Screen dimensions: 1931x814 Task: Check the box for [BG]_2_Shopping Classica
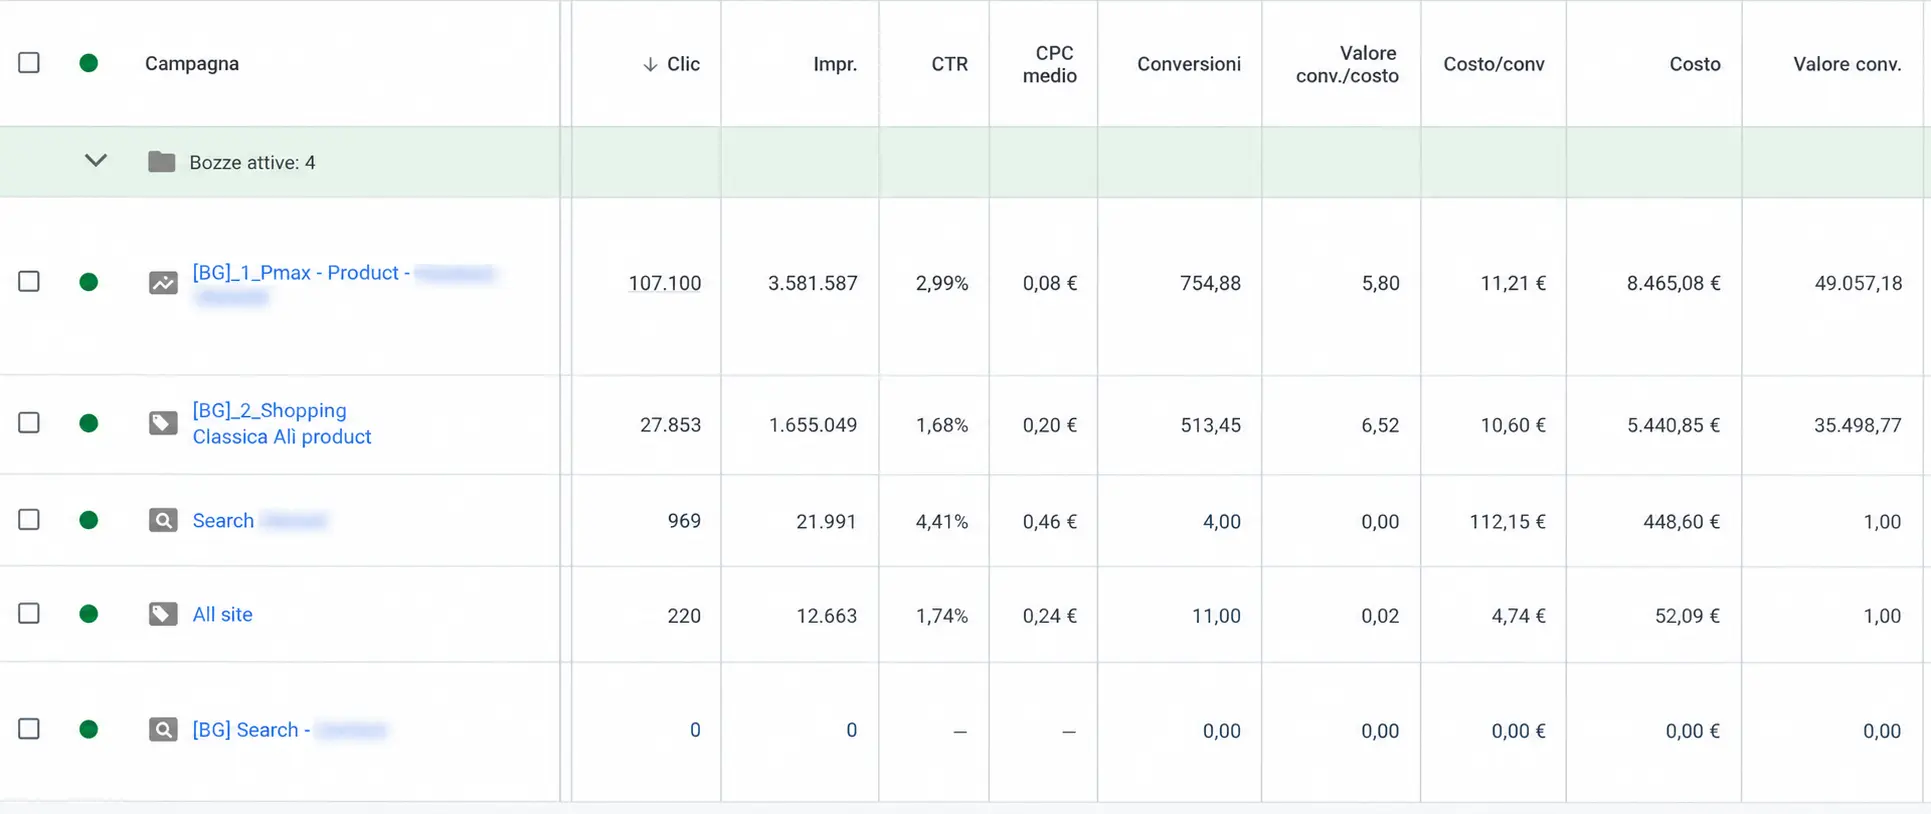tap(29, 422)
